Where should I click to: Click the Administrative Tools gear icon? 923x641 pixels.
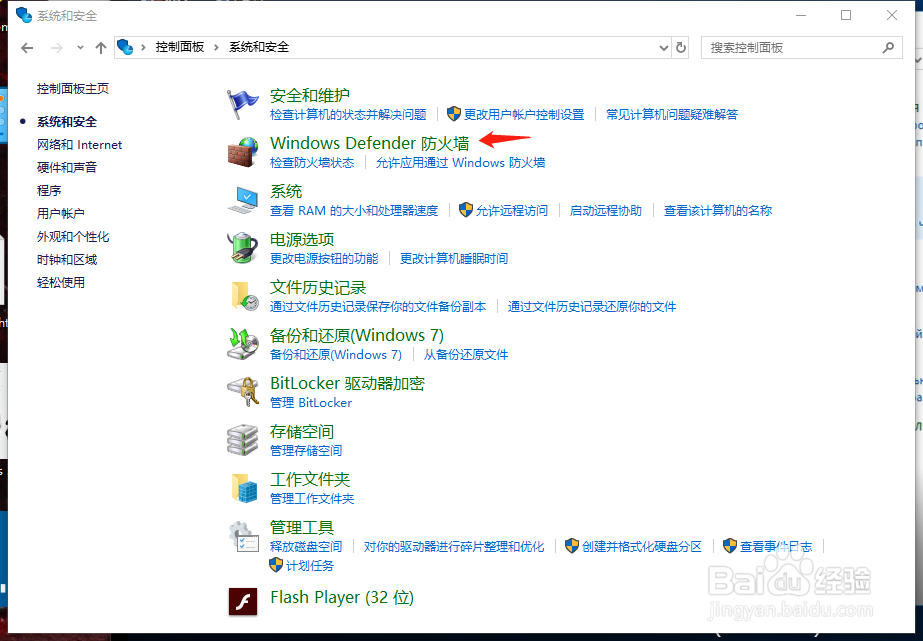243,537
